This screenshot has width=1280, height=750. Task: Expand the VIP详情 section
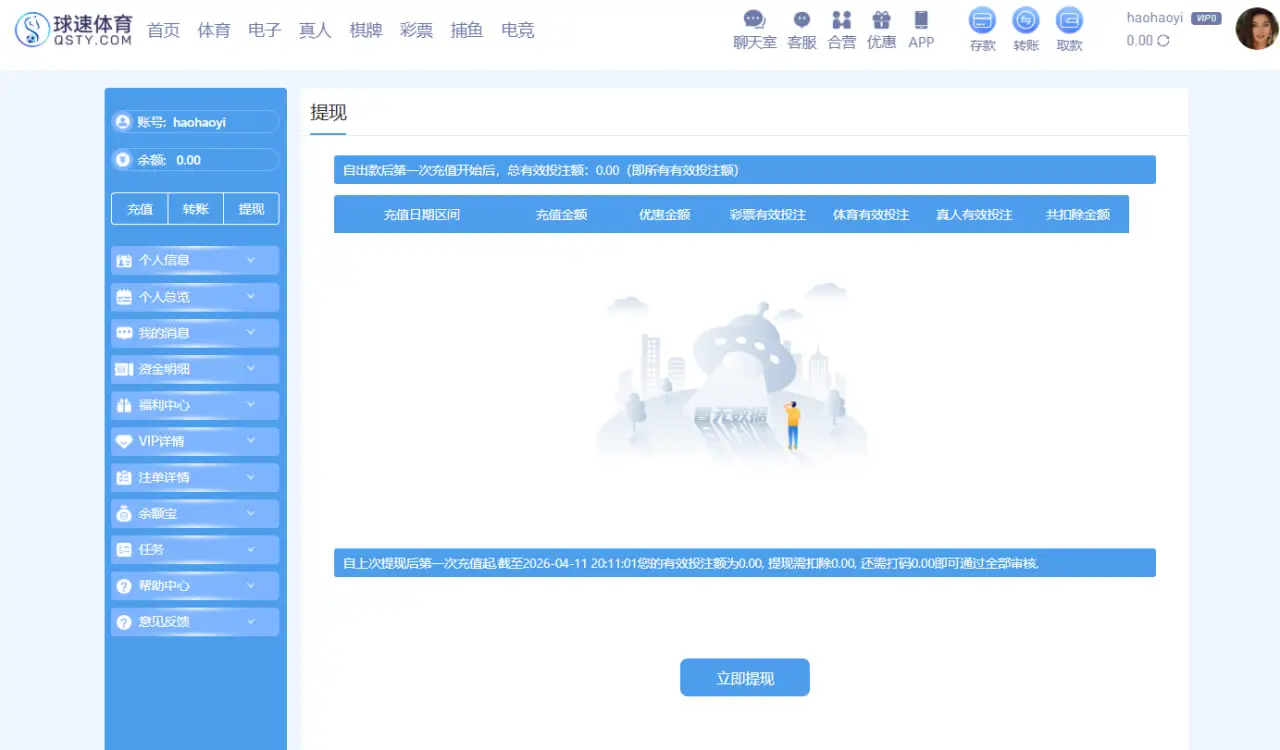(194, 441)
